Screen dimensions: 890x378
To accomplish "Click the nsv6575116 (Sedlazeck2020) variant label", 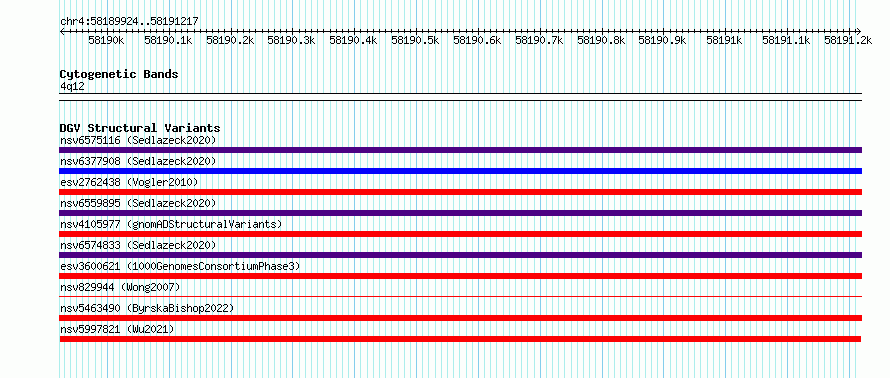I will tap(138, 140).
